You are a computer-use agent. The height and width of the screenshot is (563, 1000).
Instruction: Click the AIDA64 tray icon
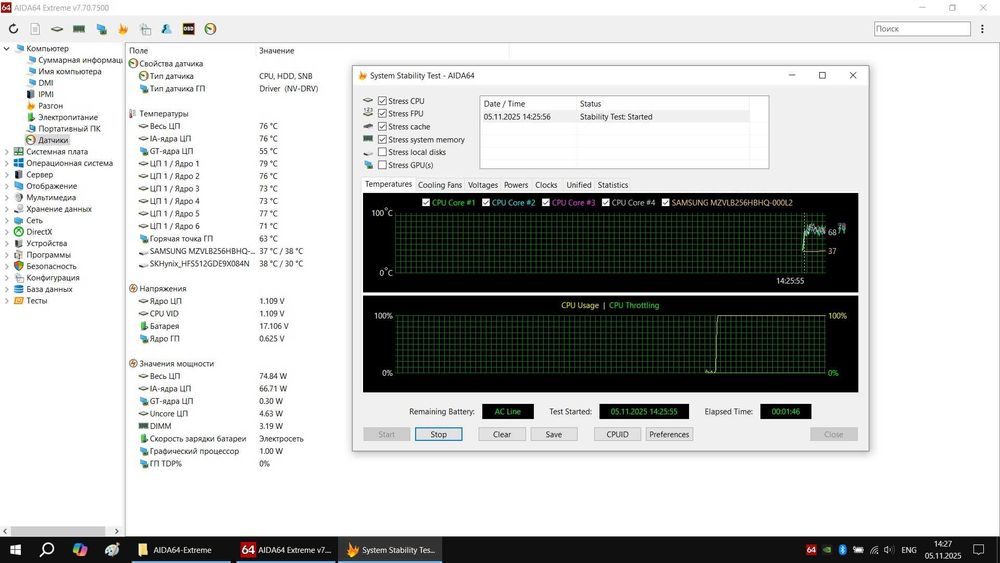tap(811, 550)
